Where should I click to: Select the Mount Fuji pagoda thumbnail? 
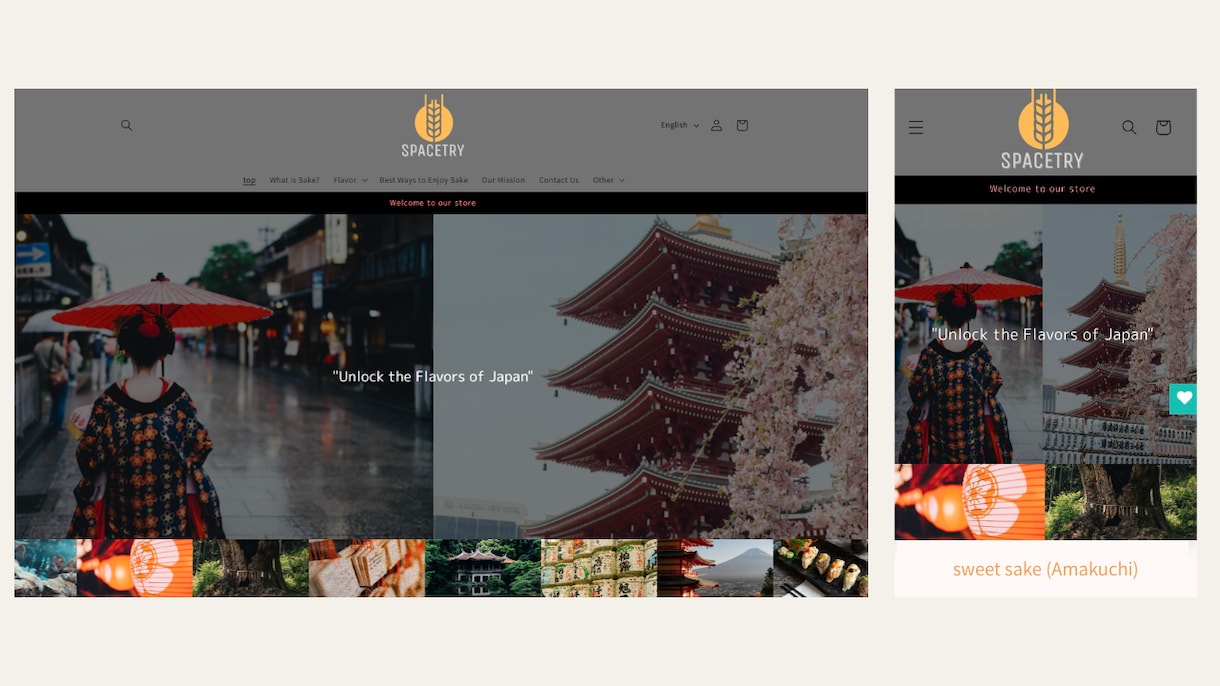coord(715,568)
